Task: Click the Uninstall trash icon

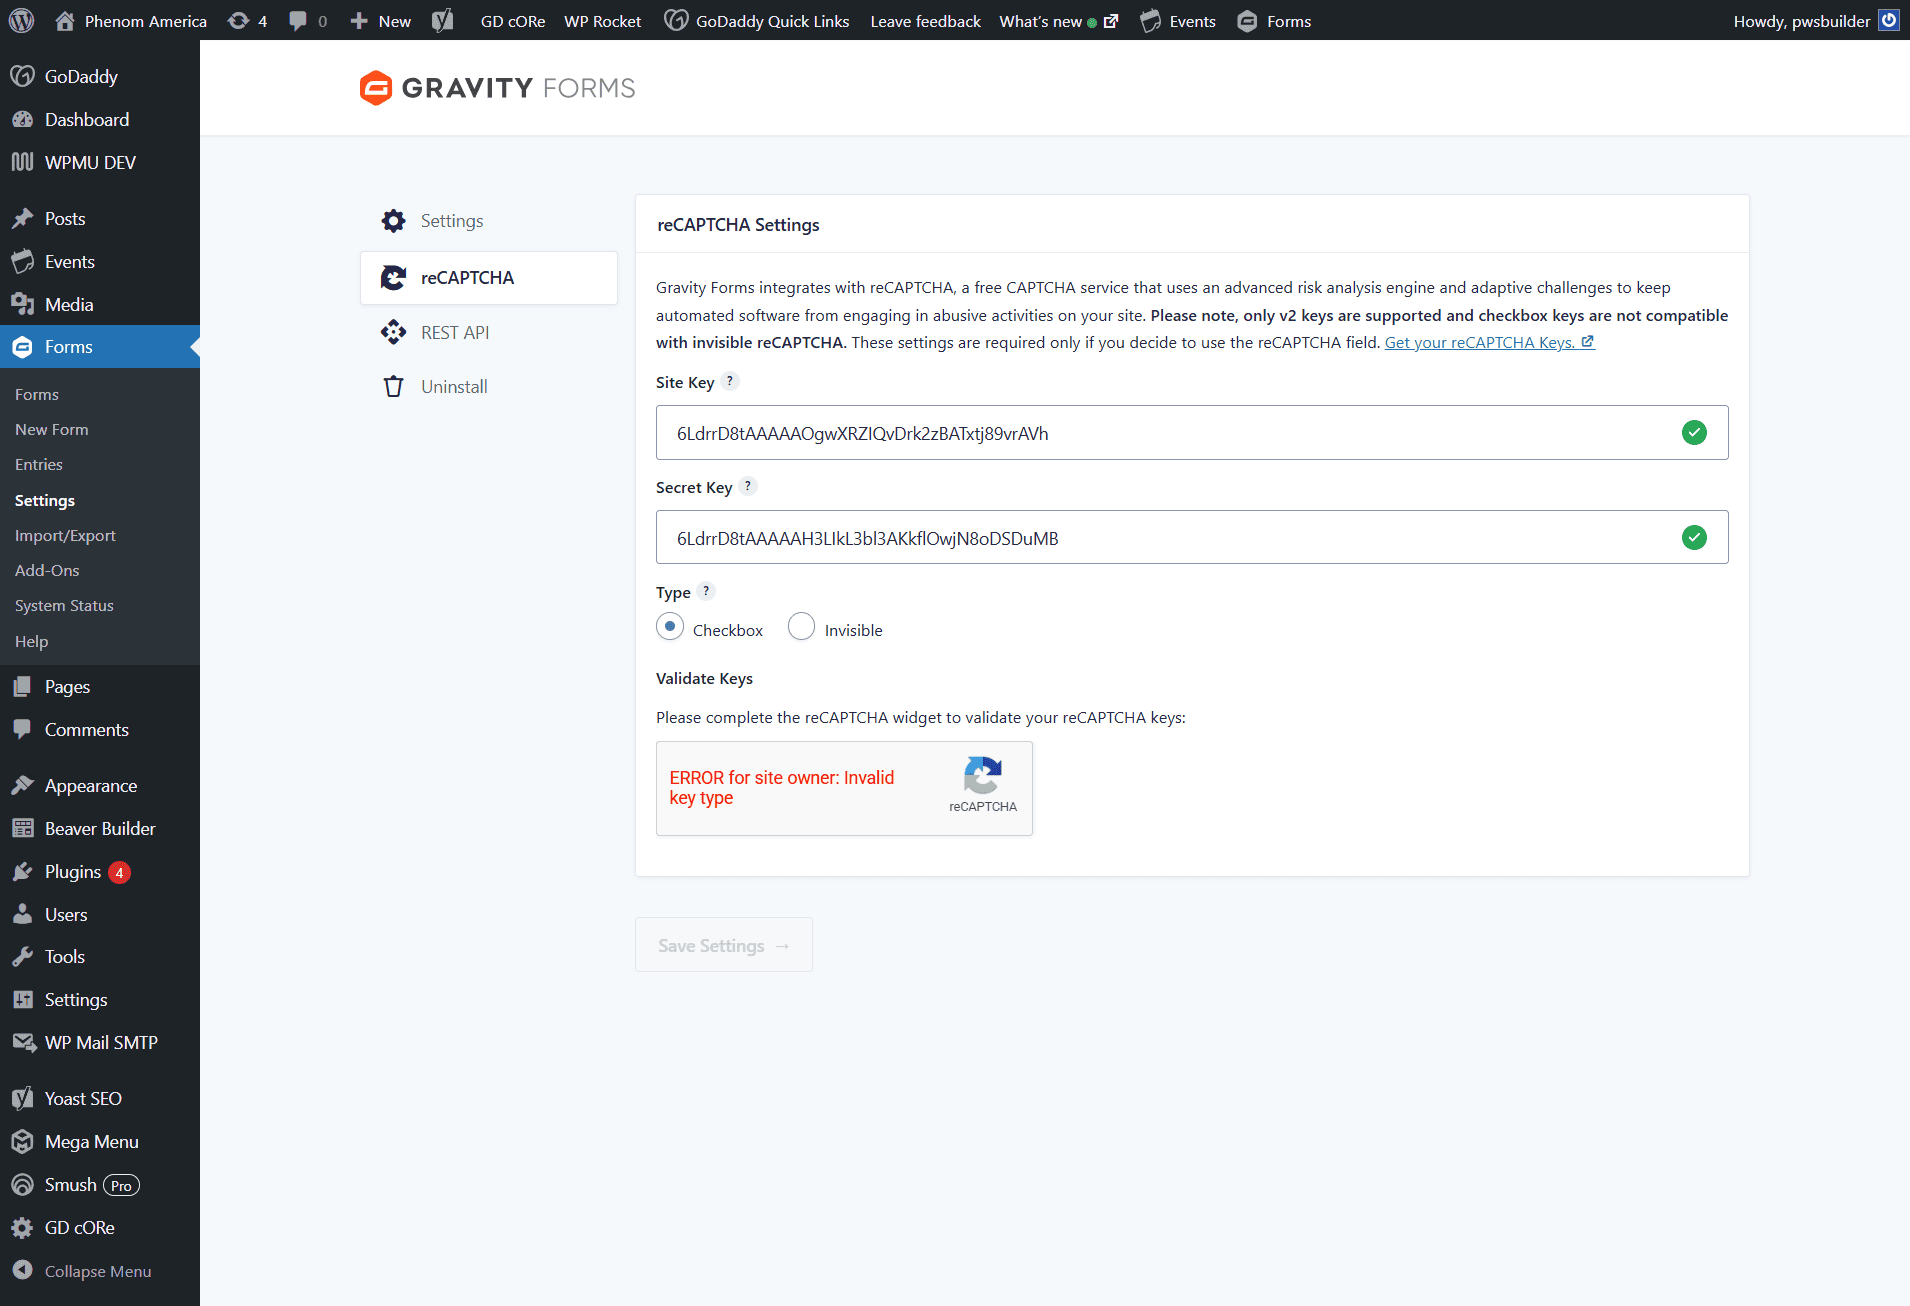Action: [394, 386]
